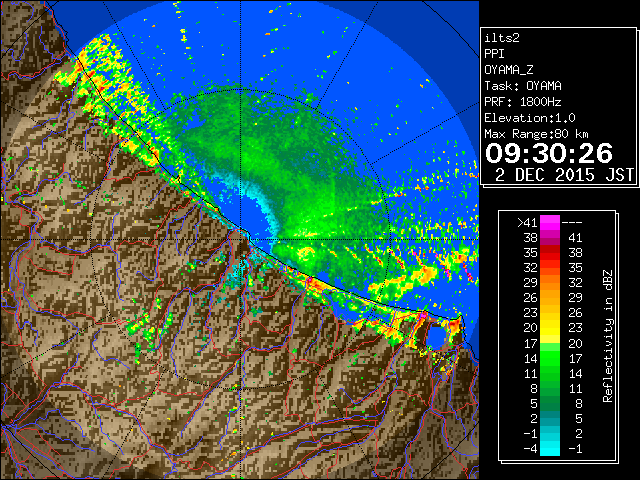
Task: Click the "-4" legend label
Action: 530,449
